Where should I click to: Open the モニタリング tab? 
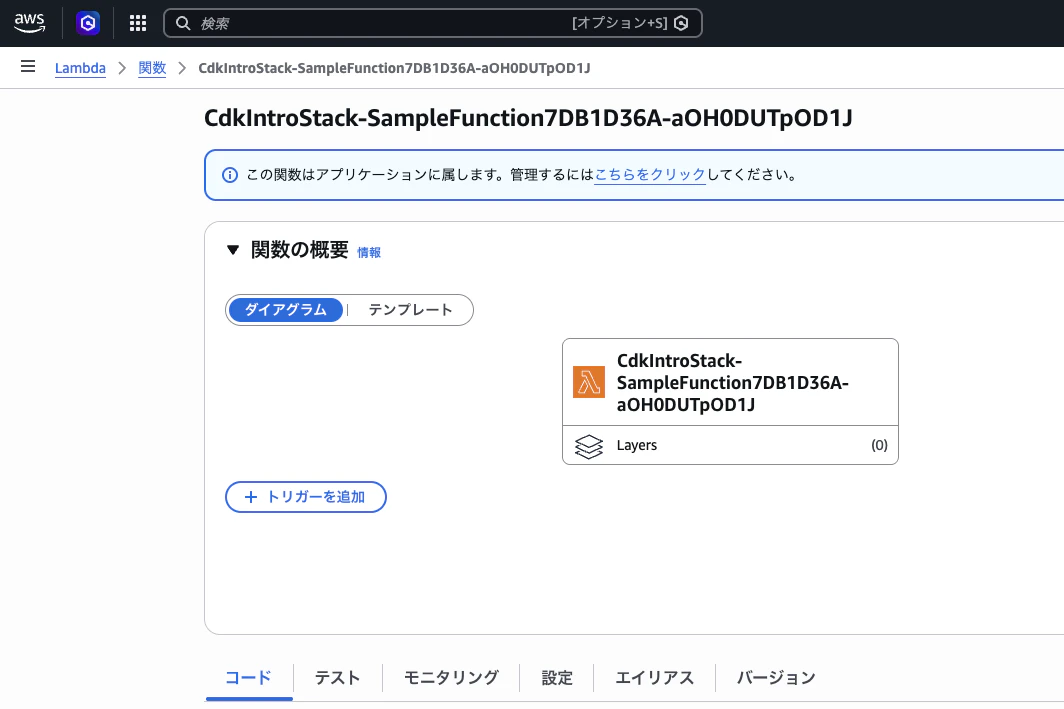[x=451, y=678]
